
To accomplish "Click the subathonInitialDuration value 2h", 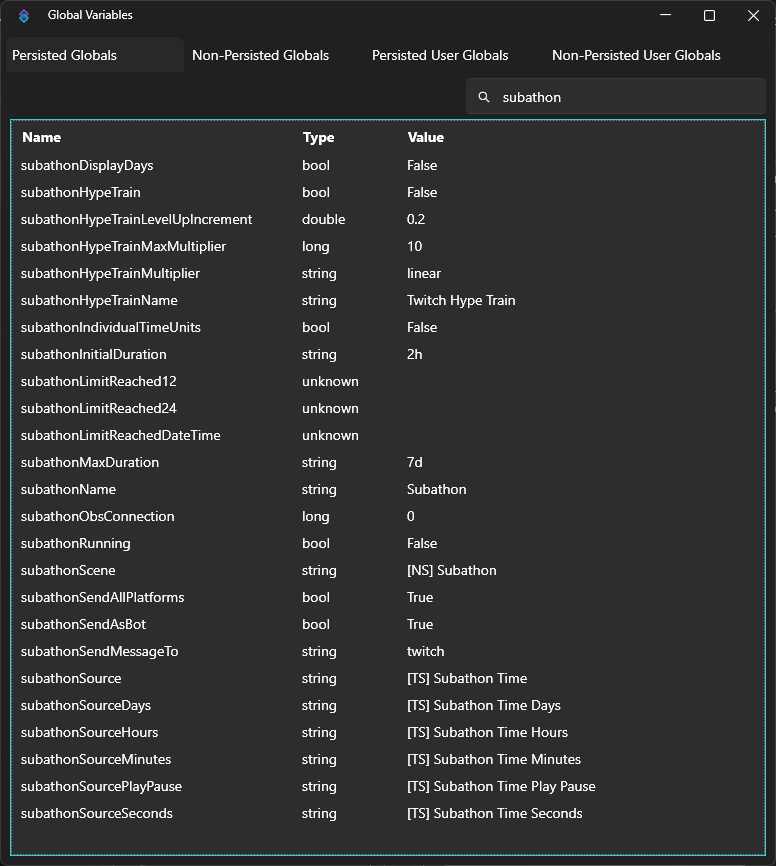I will (x=414, y=354).
